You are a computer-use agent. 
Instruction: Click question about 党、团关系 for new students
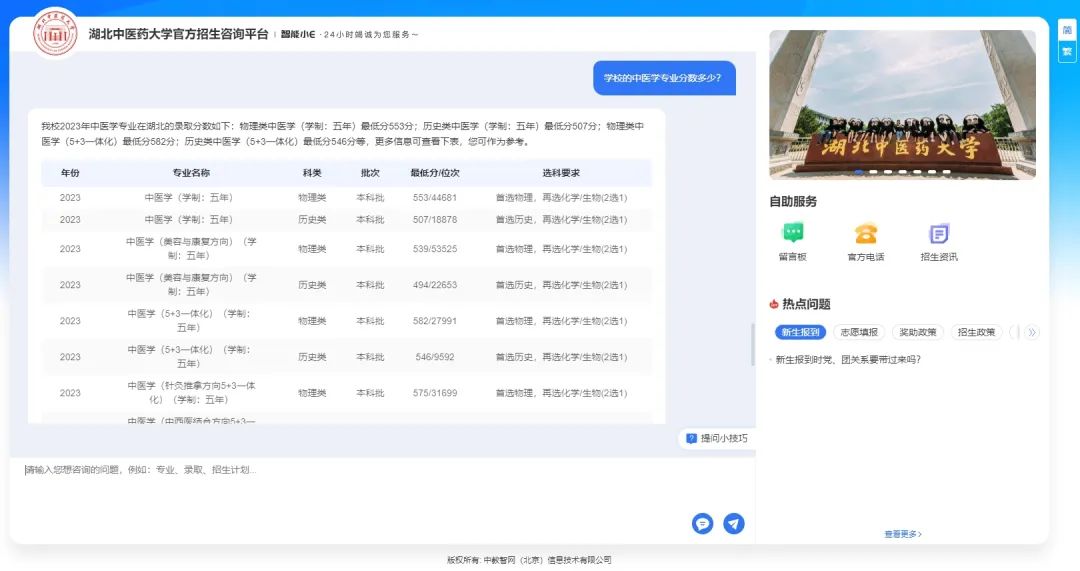pyautogui.click(x=848, y=359)
